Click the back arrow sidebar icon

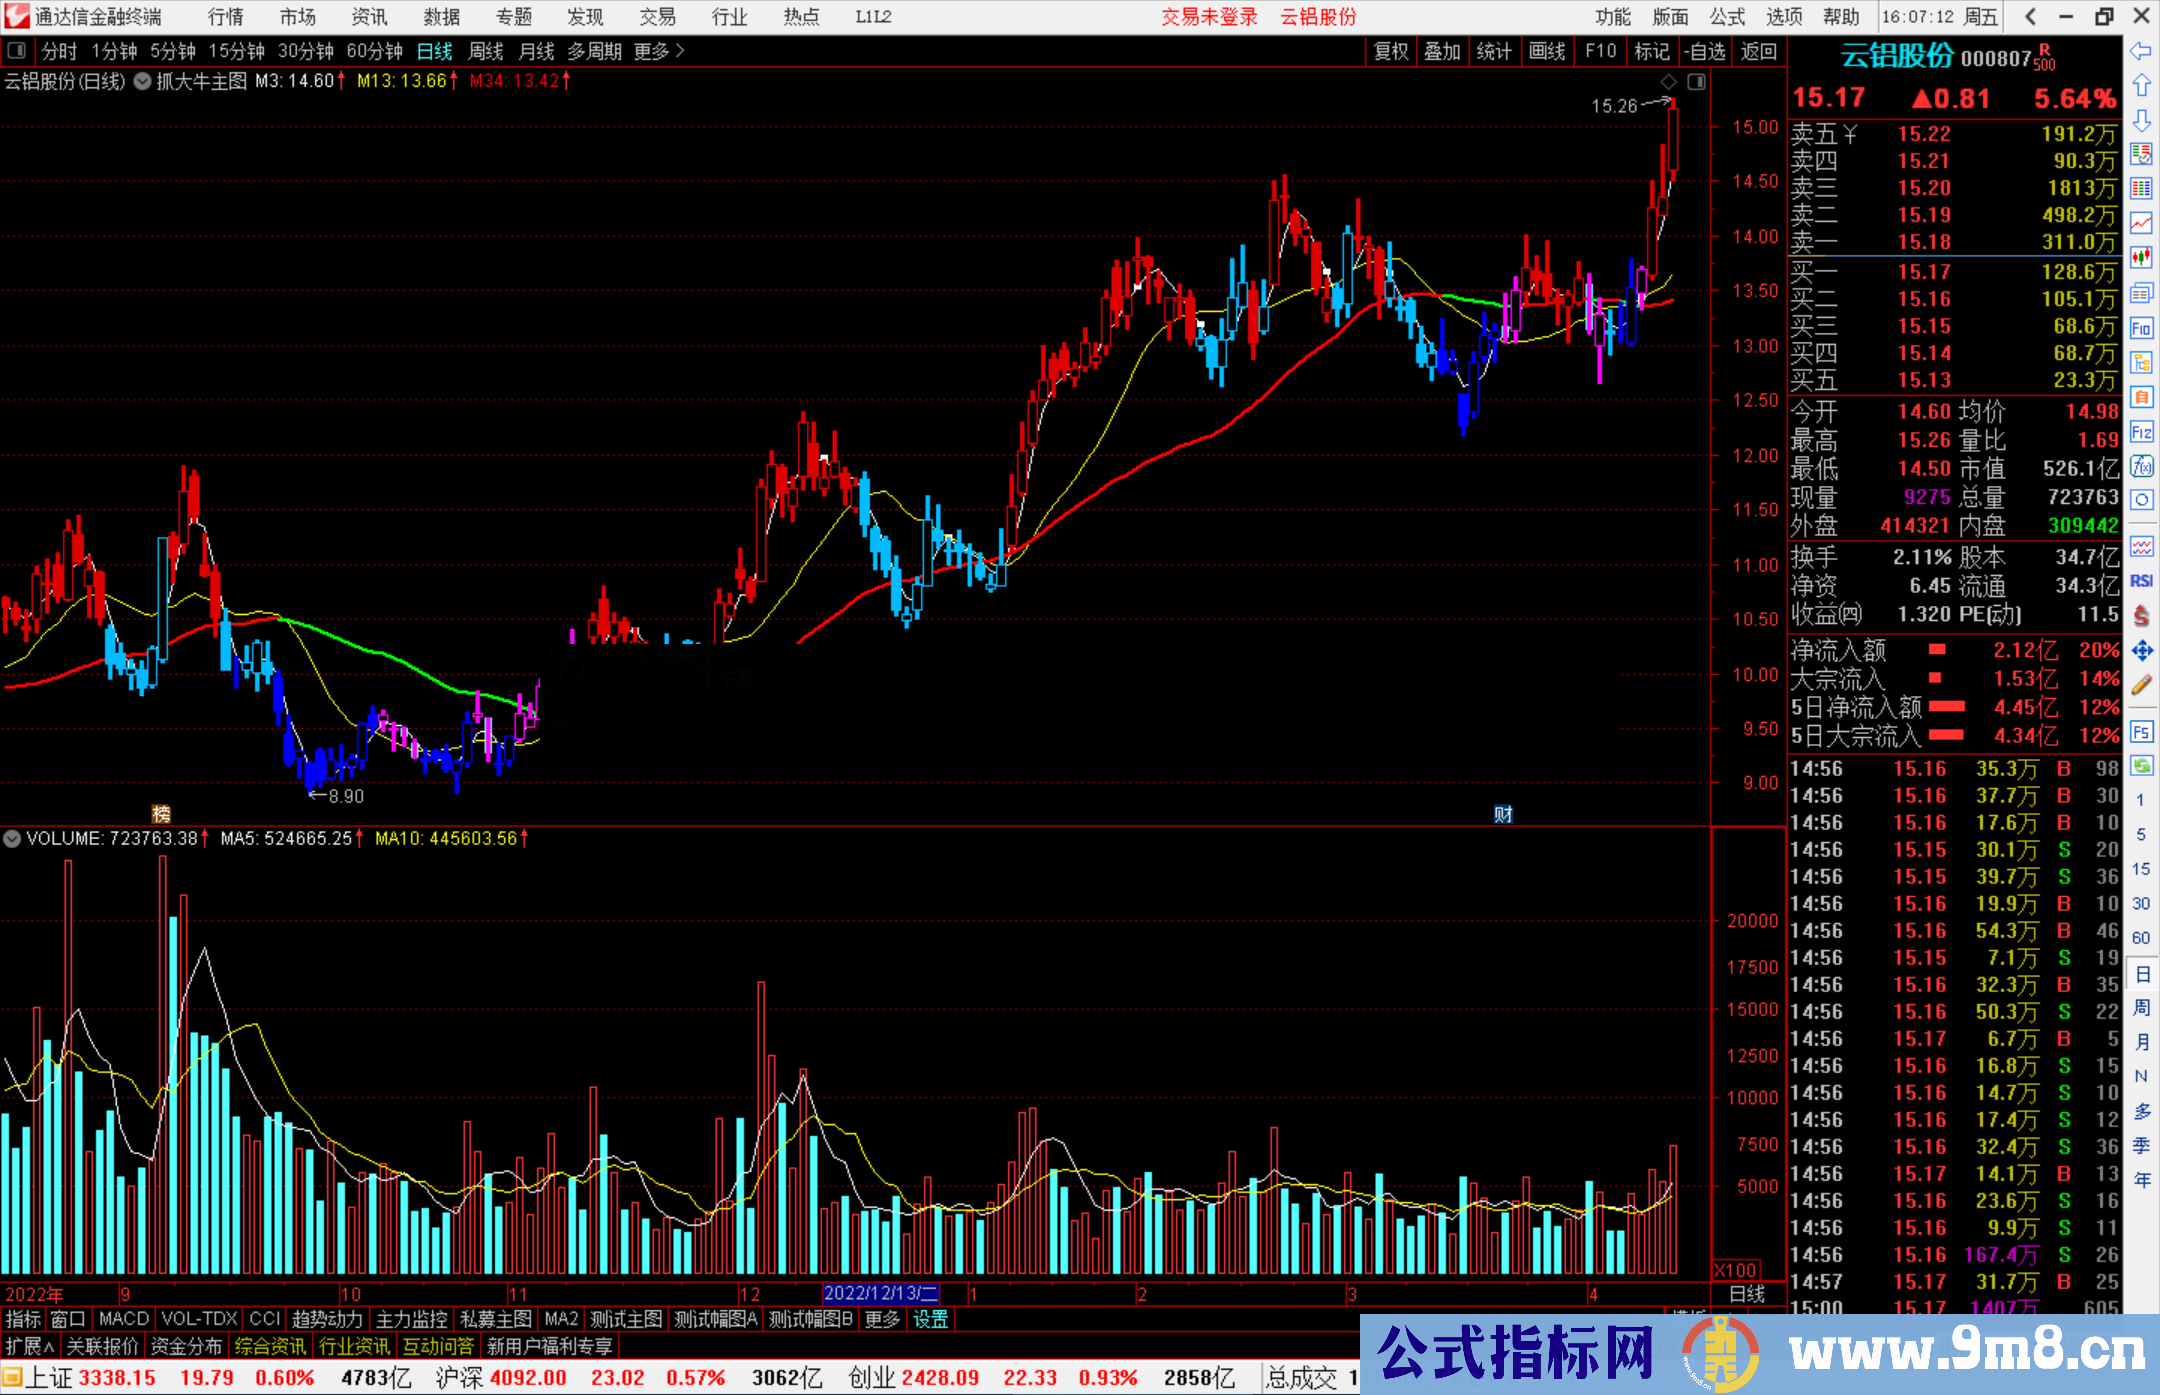click(x=2141, y=51)
